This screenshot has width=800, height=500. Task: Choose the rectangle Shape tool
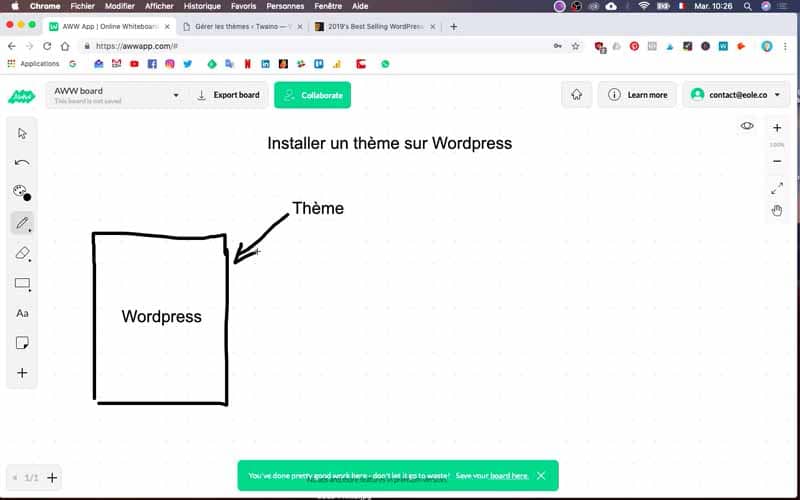pyautogui.click(x=22, y=283)
